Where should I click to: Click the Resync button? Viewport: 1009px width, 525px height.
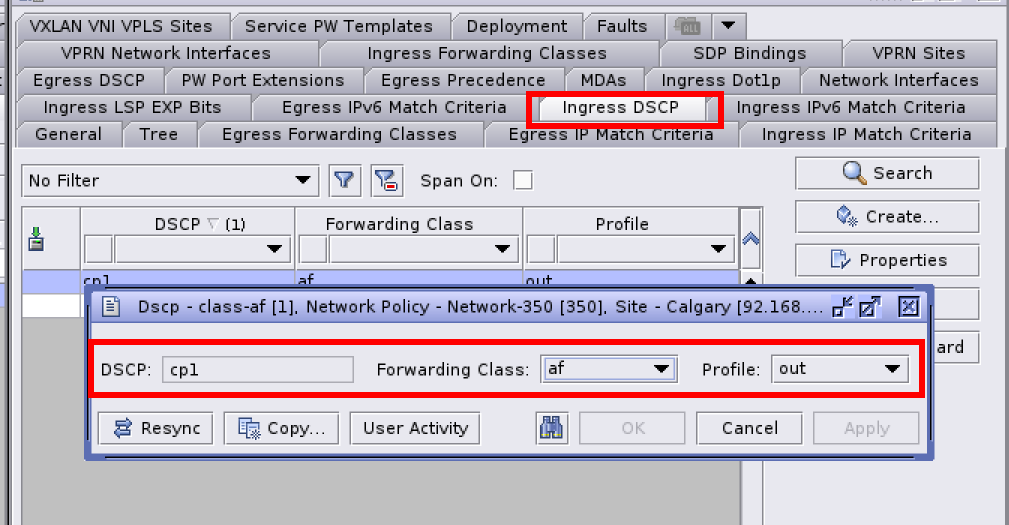(x=156, y=428)
